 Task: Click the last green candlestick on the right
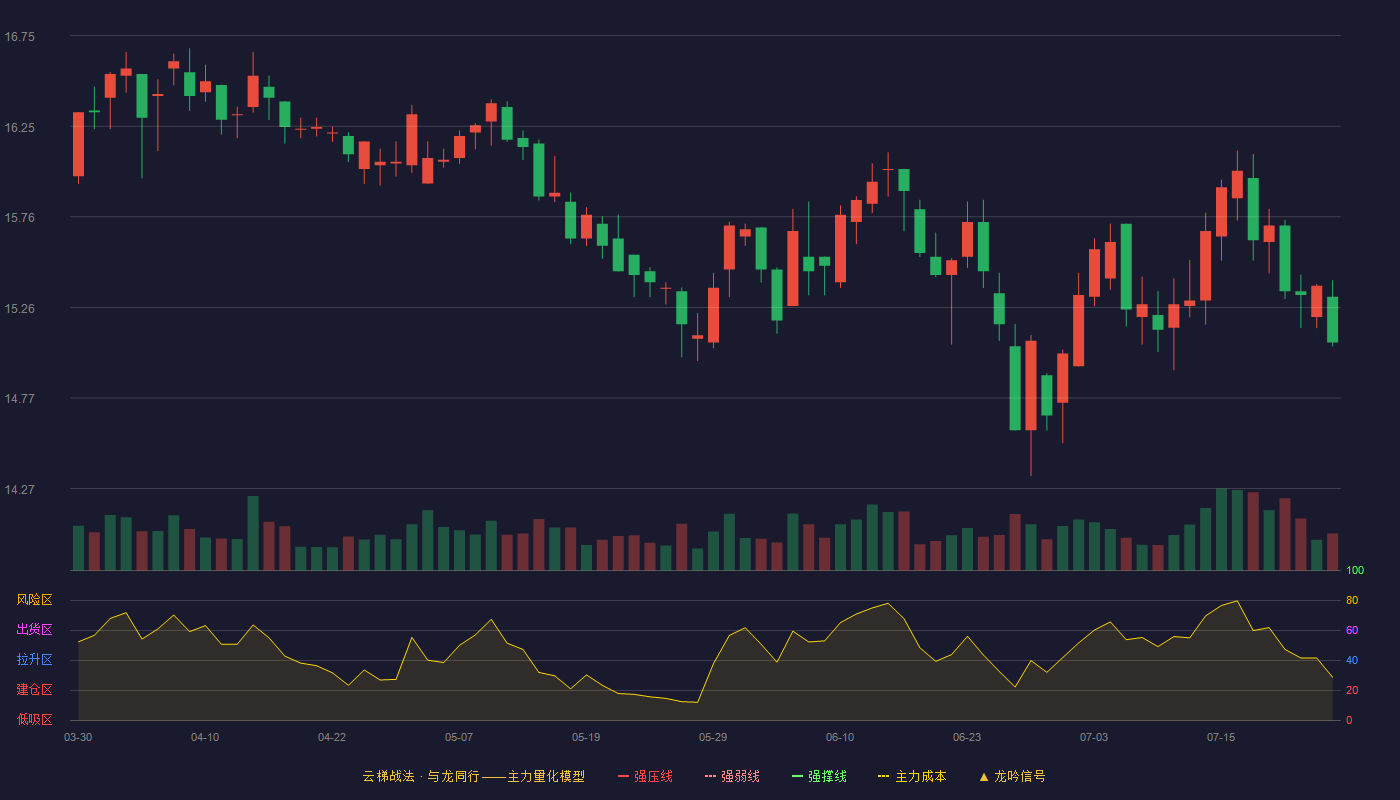(x=1332, y=319)
